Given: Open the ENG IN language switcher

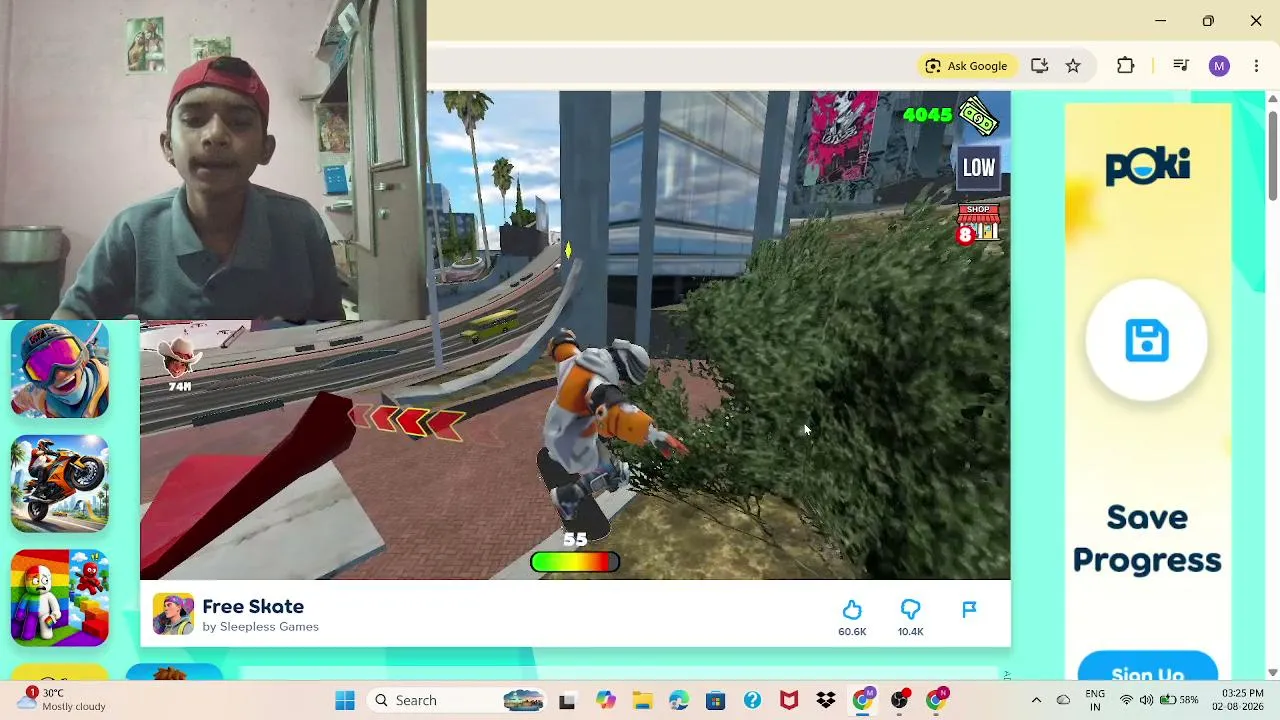Looking at the screenshot, I should (1095, 700).
